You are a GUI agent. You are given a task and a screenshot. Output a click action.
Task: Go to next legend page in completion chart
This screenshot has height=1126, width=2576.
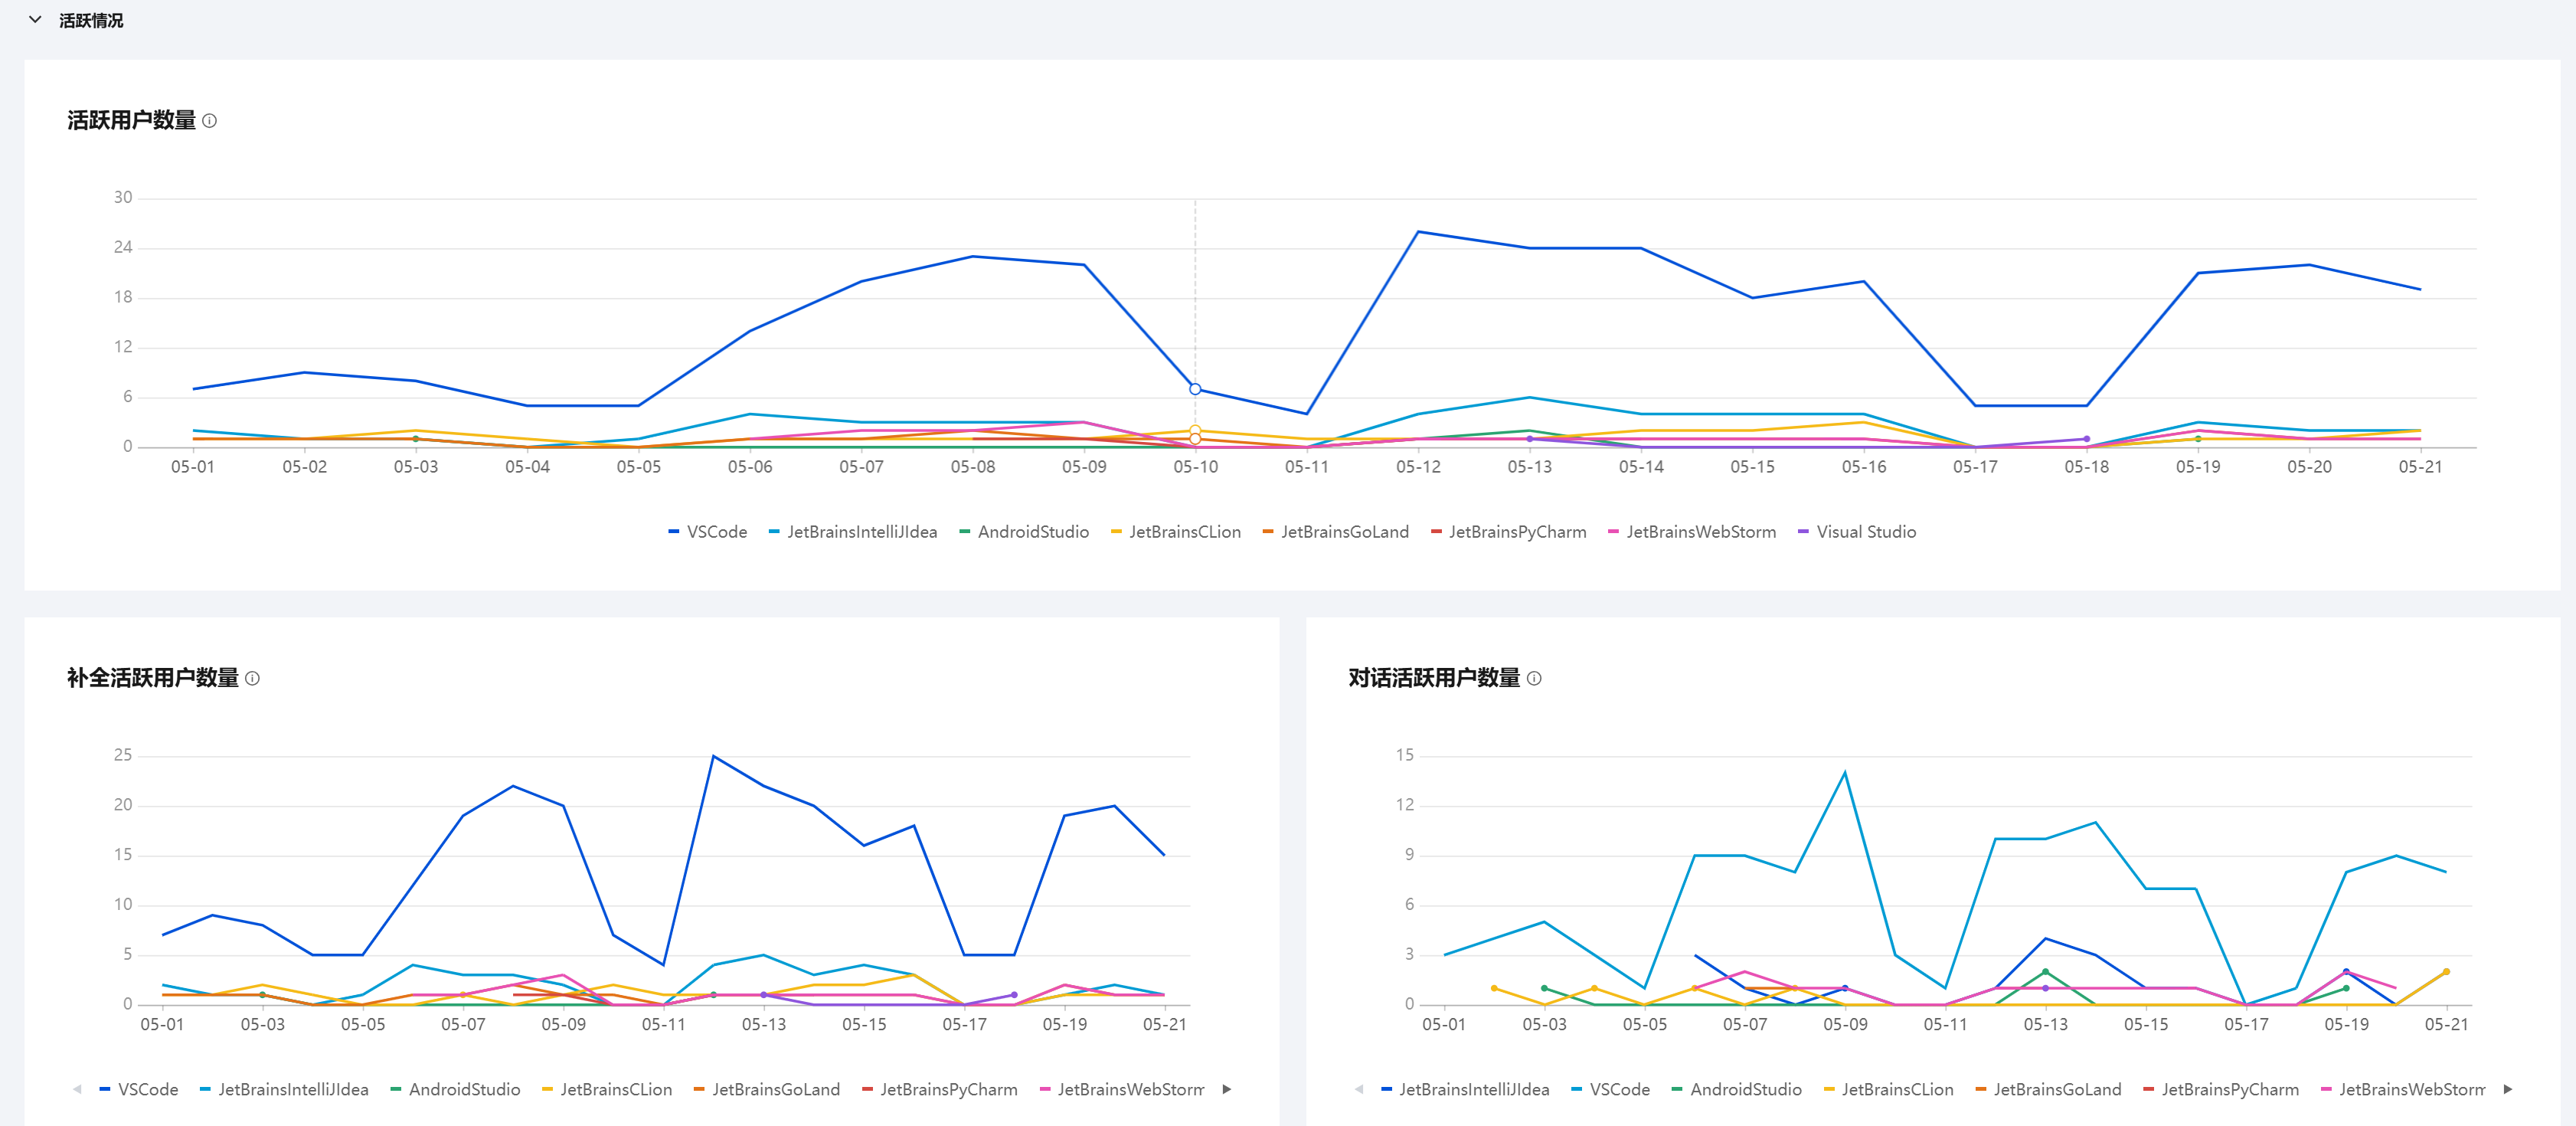coord(1227,1090)
